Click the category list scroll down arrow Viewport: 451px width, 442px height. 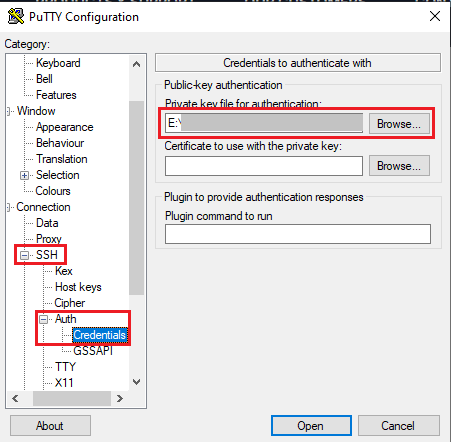[x=136, y=382]
